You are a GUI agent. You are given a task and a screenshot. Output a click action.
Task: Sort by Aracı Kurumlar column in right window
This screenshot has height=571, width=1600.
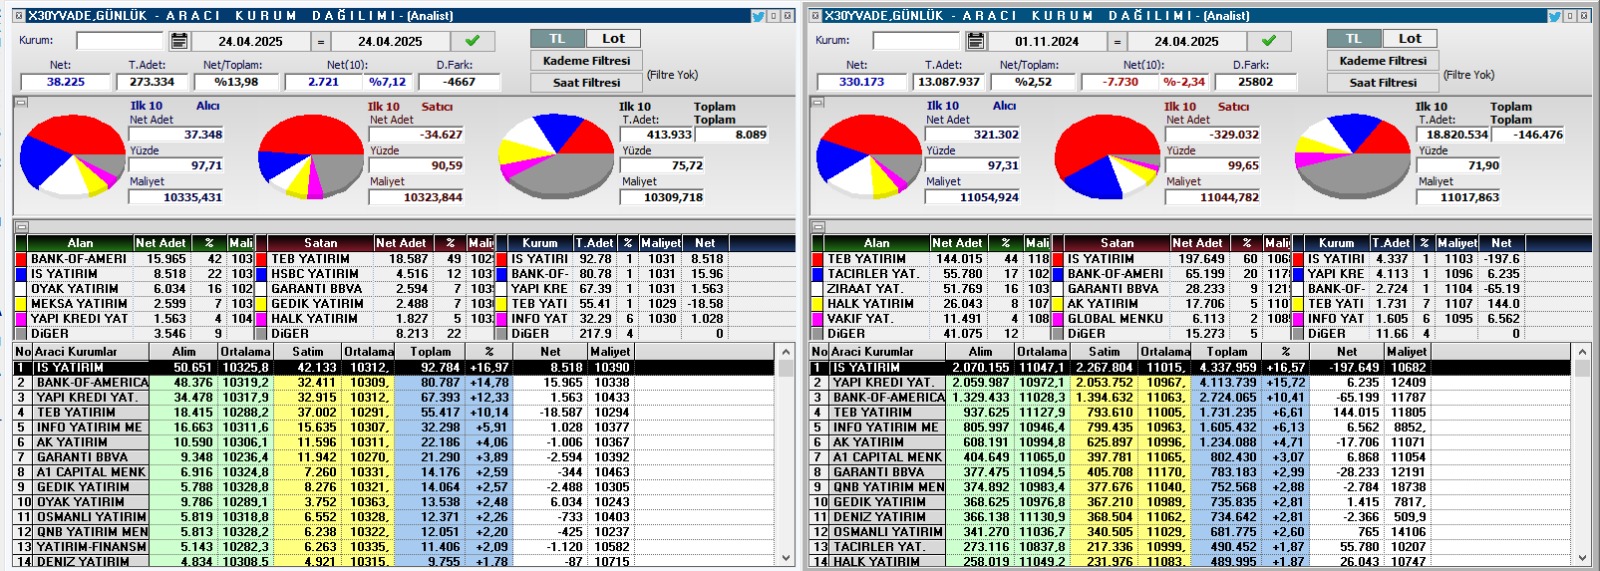tap(888, 352)
